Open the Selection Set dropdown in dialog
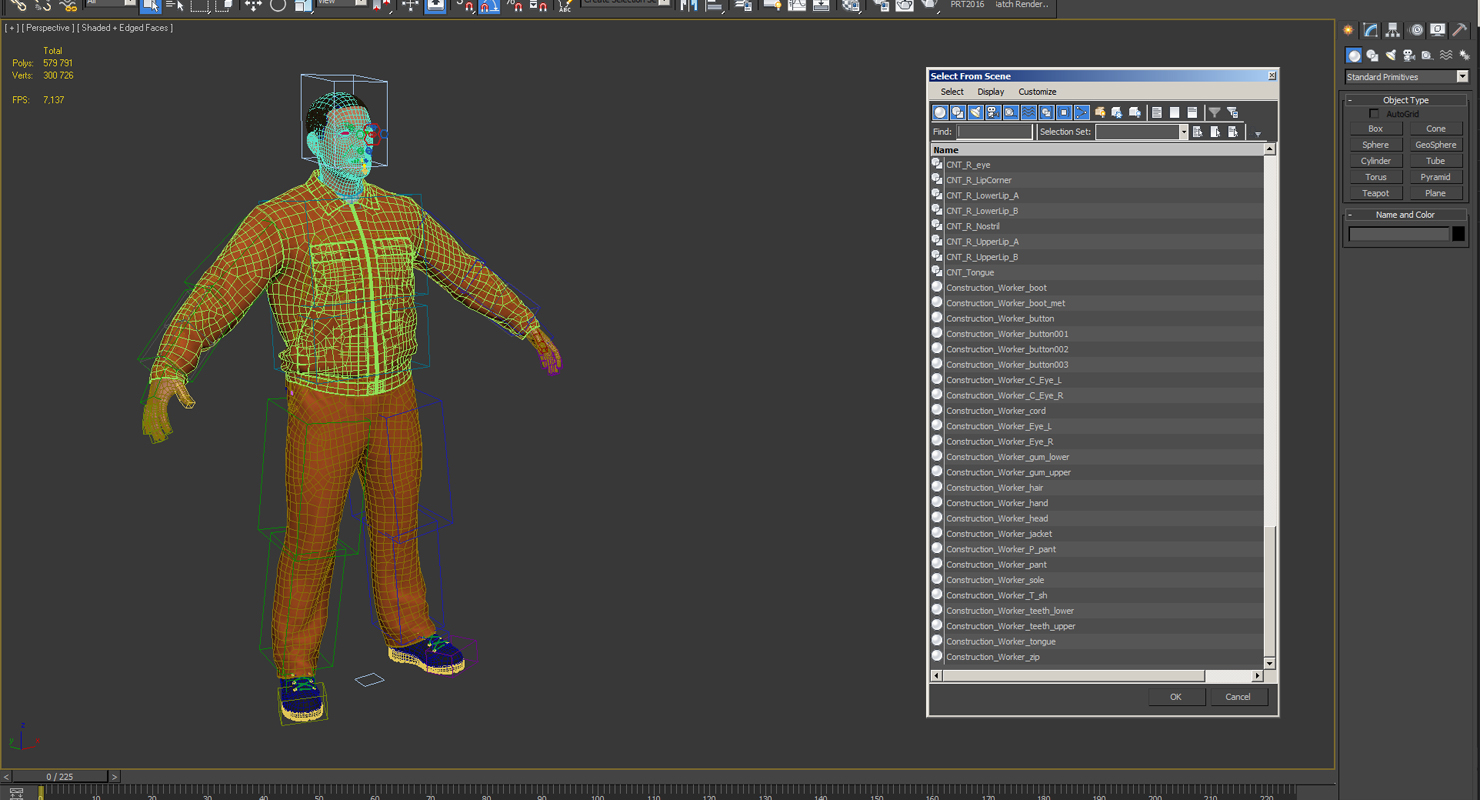This screenshot has width=1480, height=800. pyautogui.click(x=1183, y=132)
